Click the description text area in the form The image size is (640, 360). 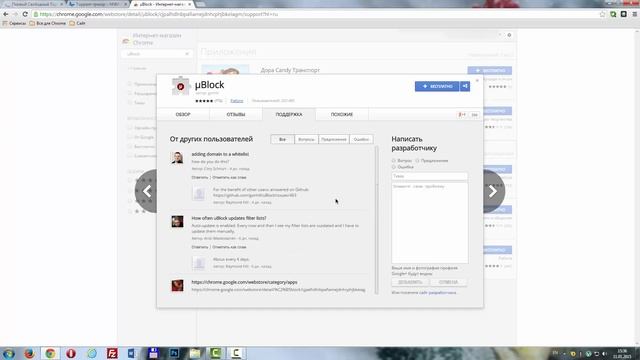[x=430, y=223]
